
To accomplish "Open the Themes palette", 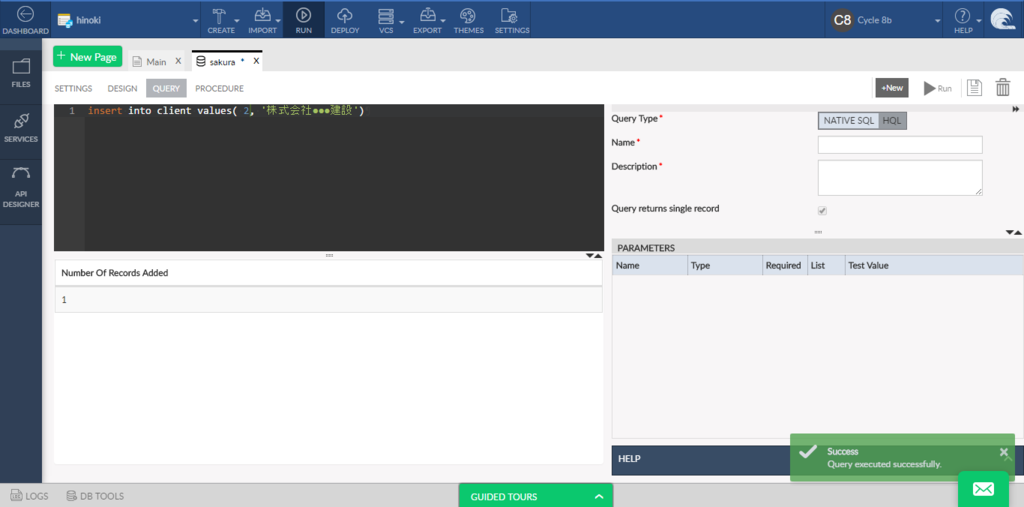I will (468, 20).
